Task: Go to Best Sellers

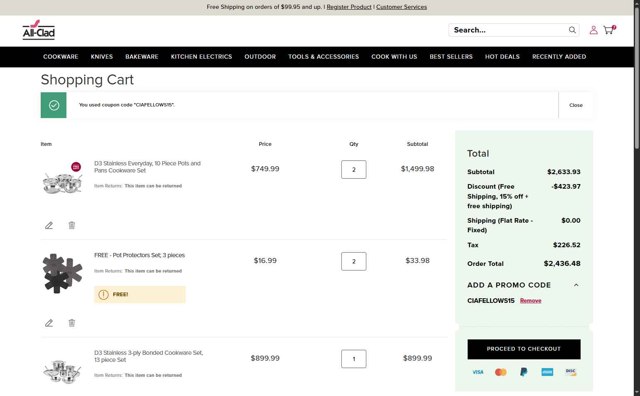Action: 451,57
